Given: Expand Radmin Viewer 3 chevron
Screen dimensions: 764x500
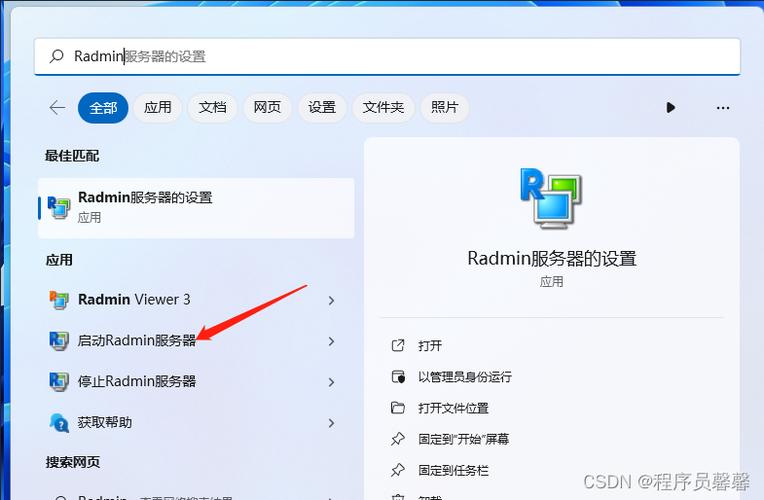Looking at the screenshot, I should [x=331, y=300].
